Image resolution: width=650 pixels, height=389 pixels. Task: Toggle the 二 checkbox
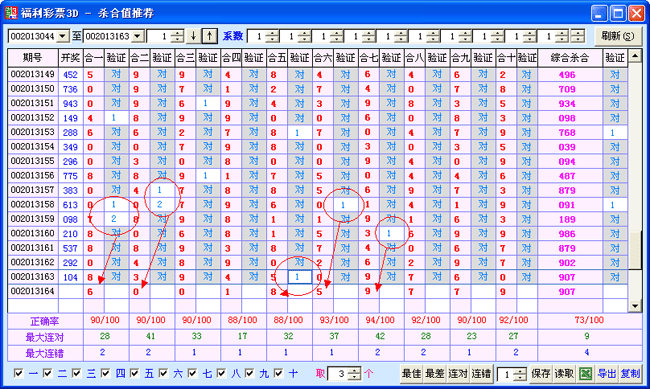pyautogui.click(x=47, y=373)
